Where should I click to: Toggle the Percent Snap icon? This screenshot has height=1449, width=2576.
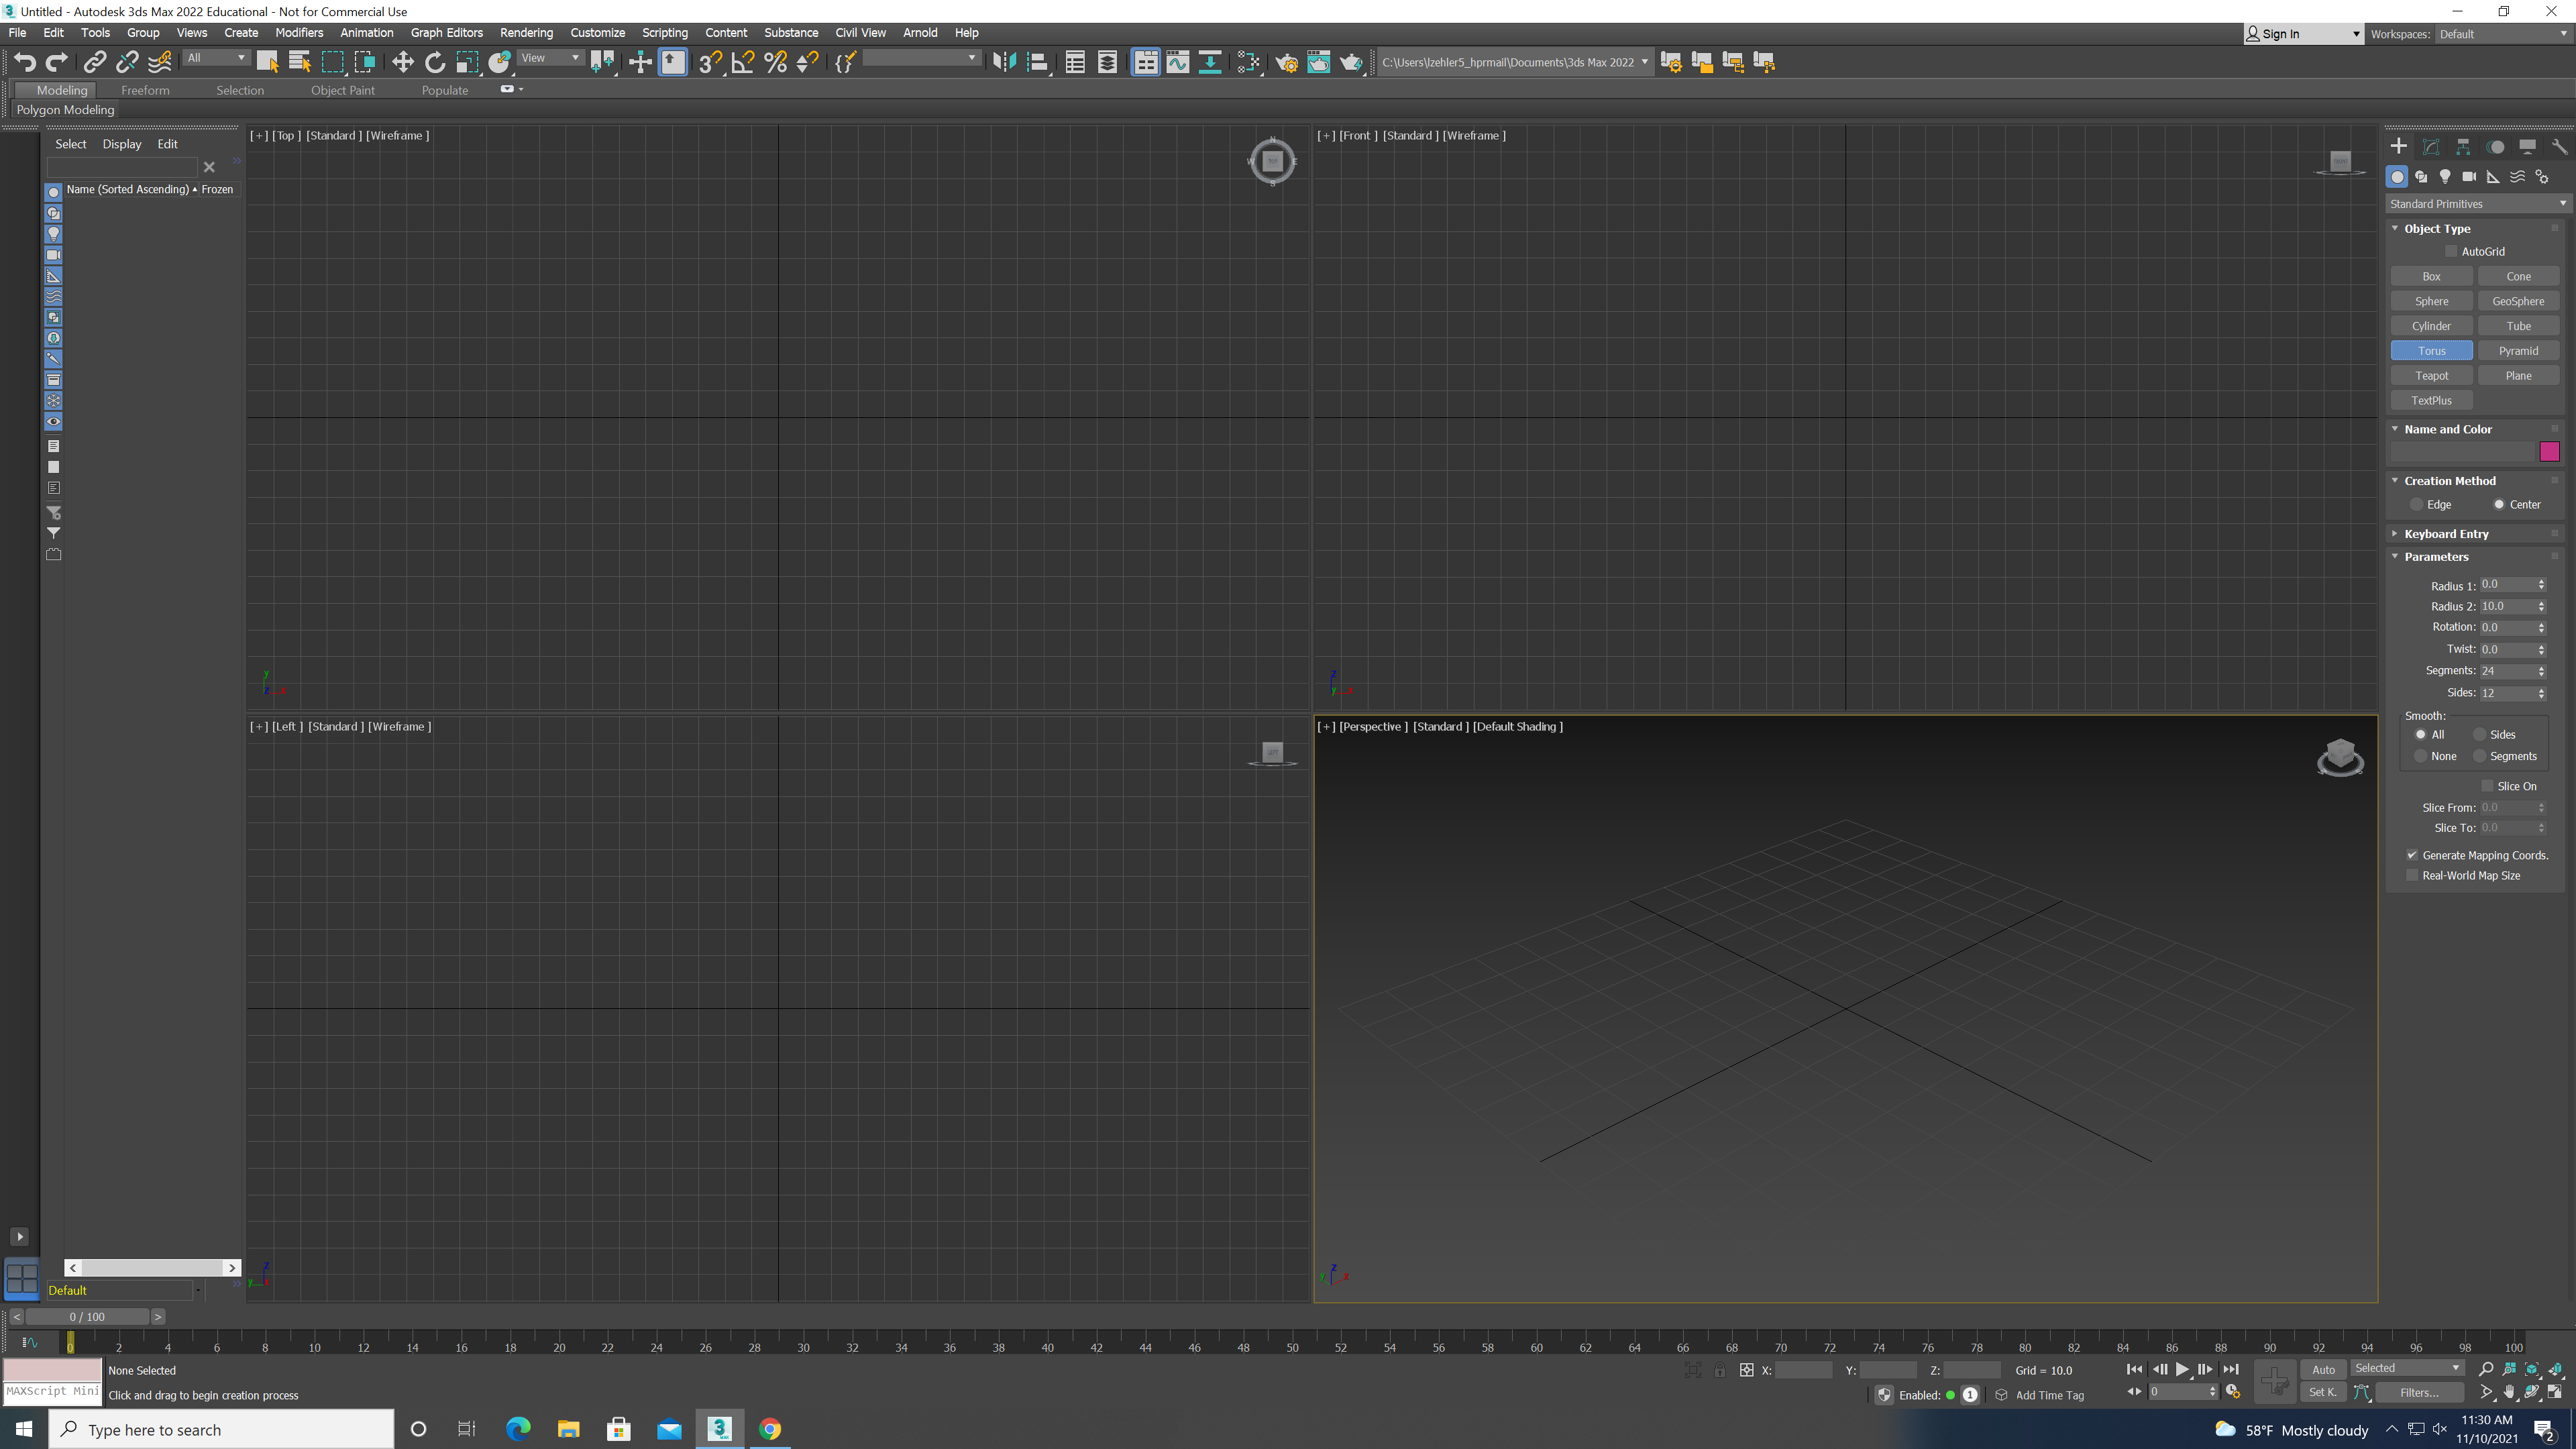[775, 62]
